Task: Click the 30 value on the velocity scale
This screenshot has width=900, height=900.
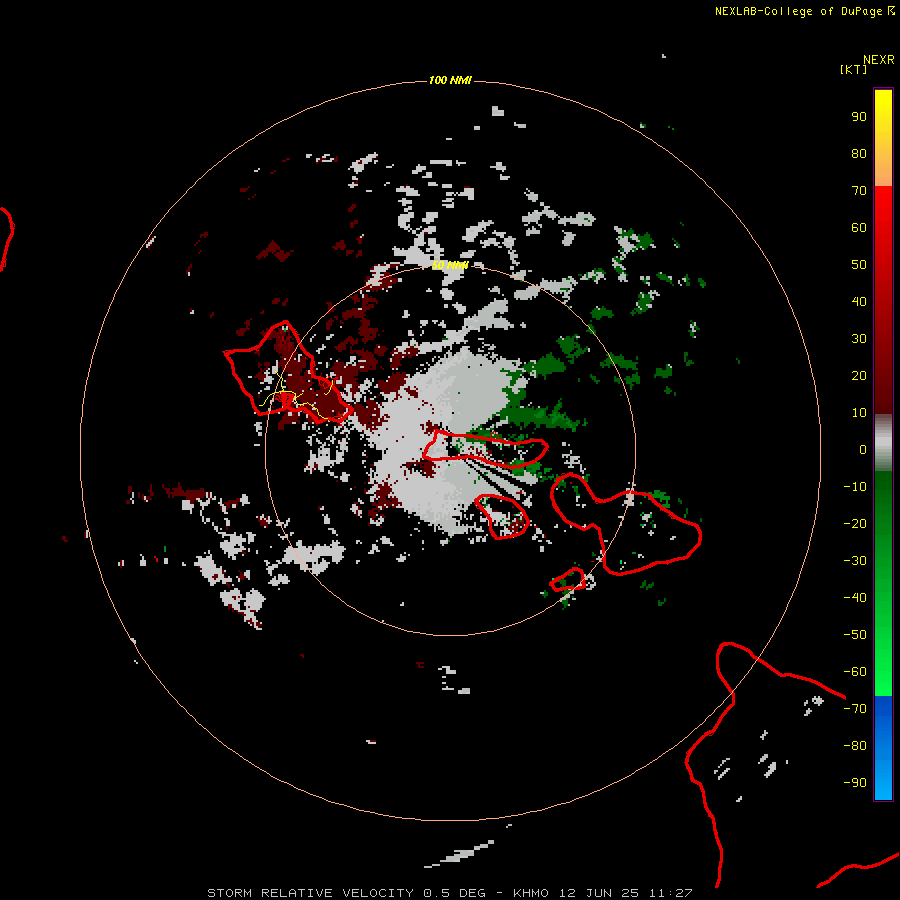Action: coord(859,339)
